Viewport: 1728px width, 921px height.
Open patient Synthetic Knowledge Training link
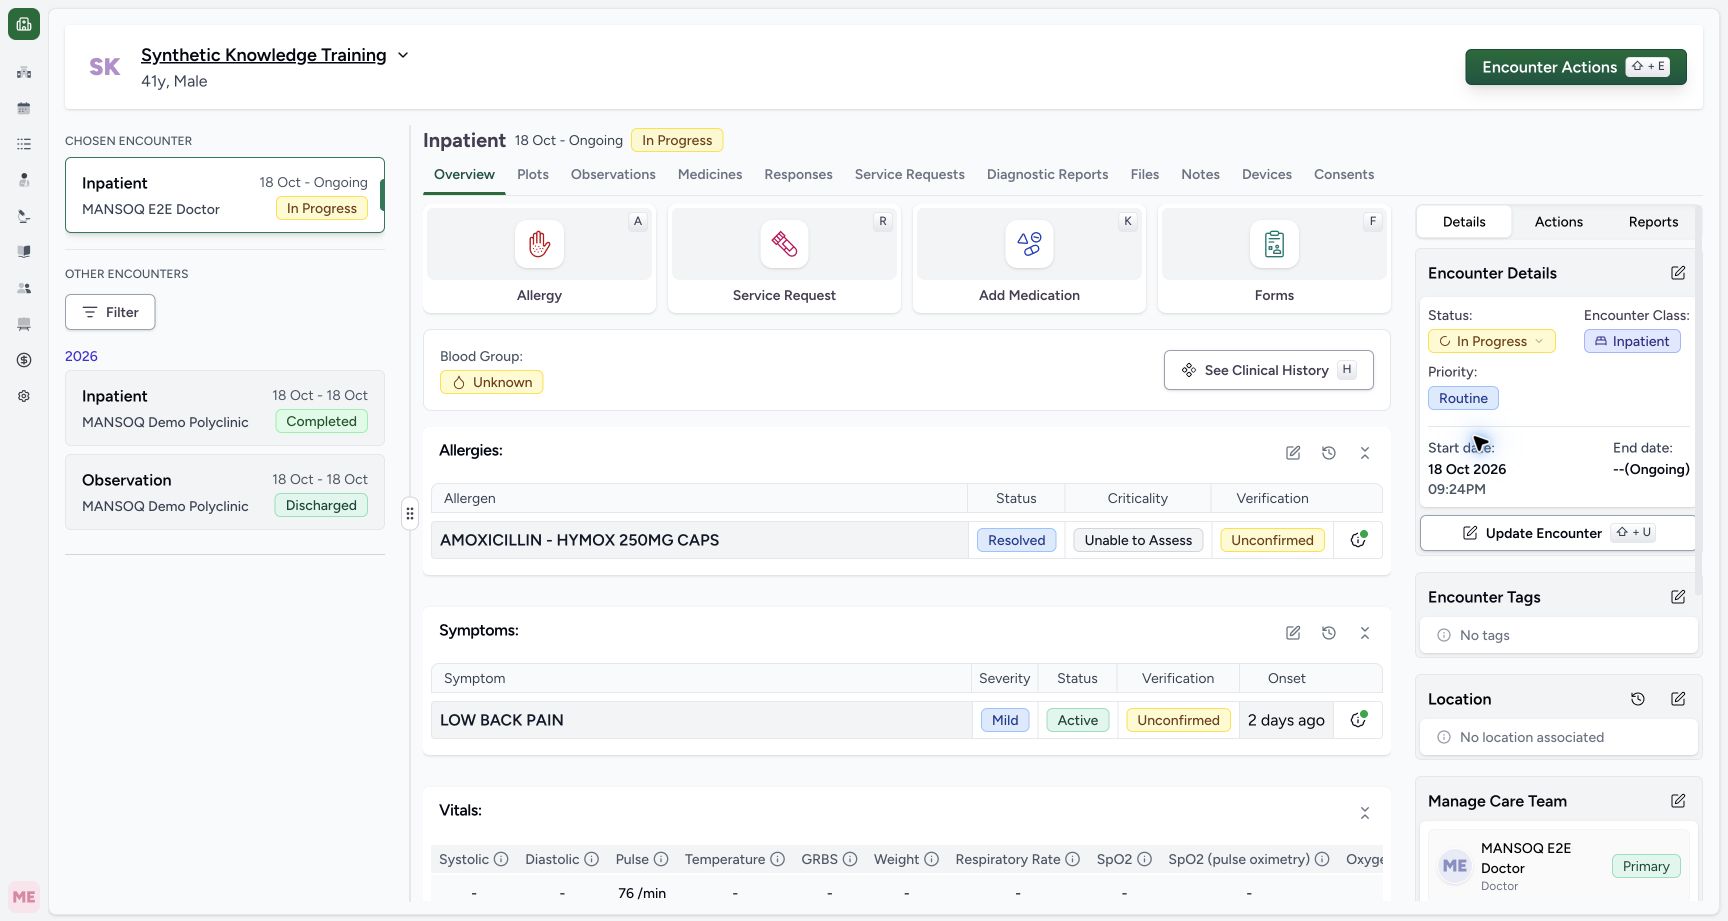click(x=263, y=55)
